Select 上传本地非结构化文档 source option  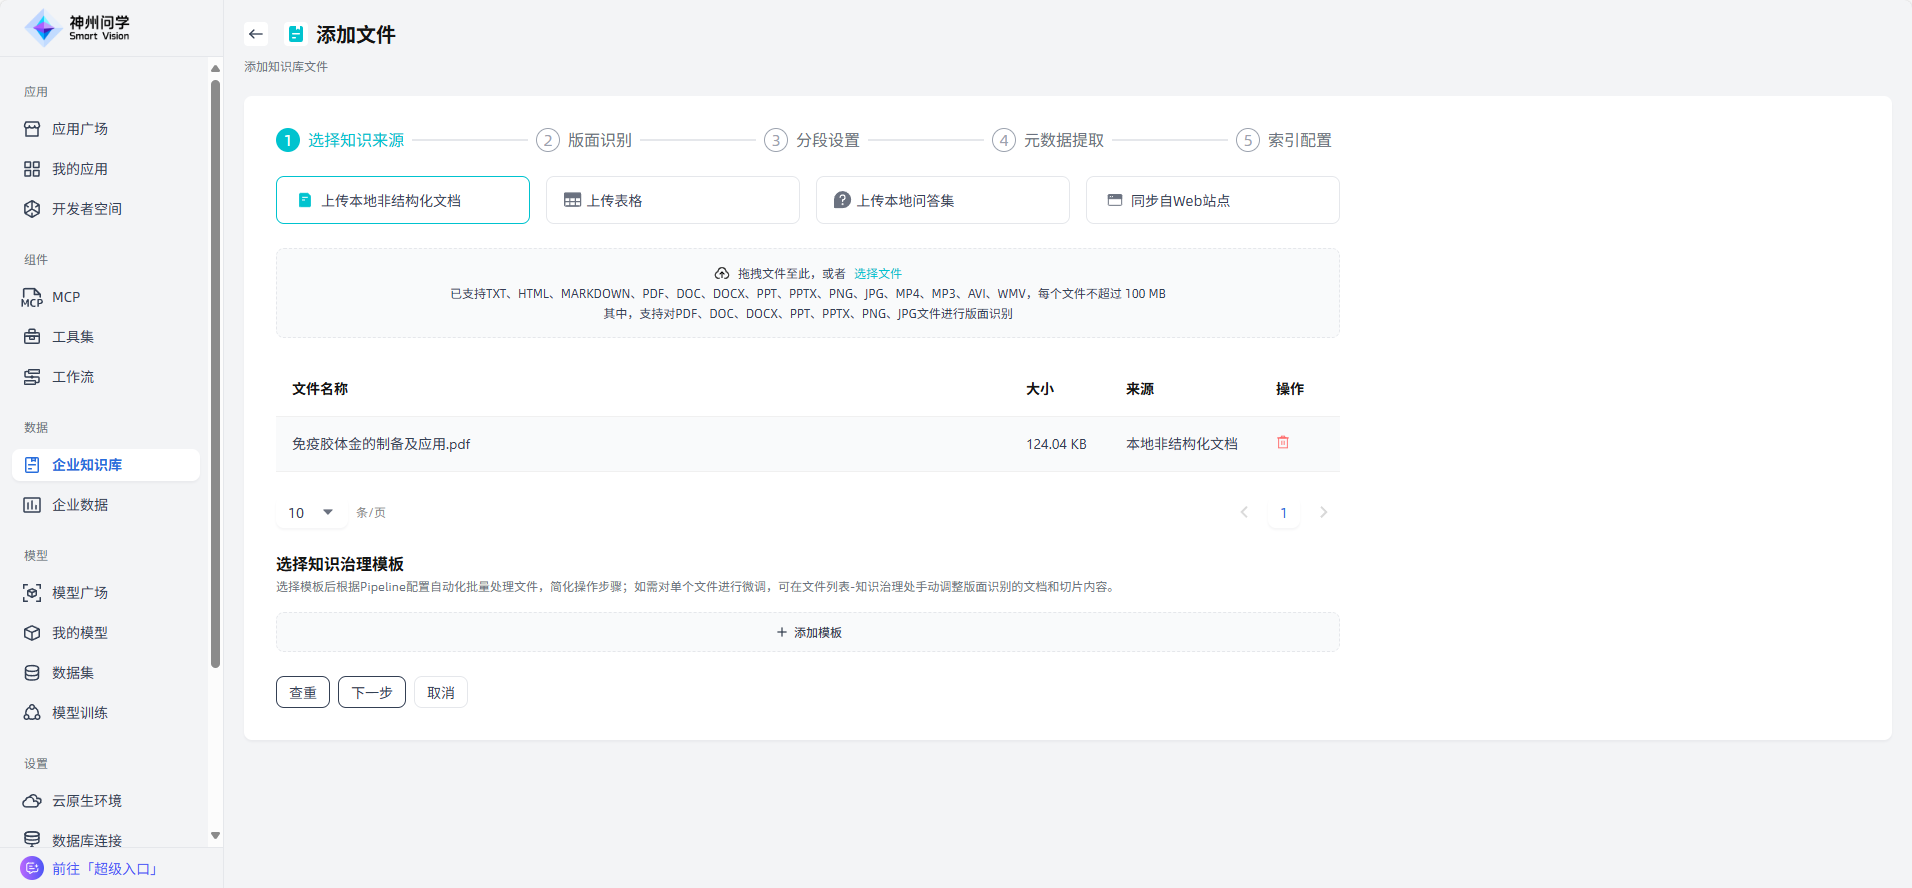(402, 200)
